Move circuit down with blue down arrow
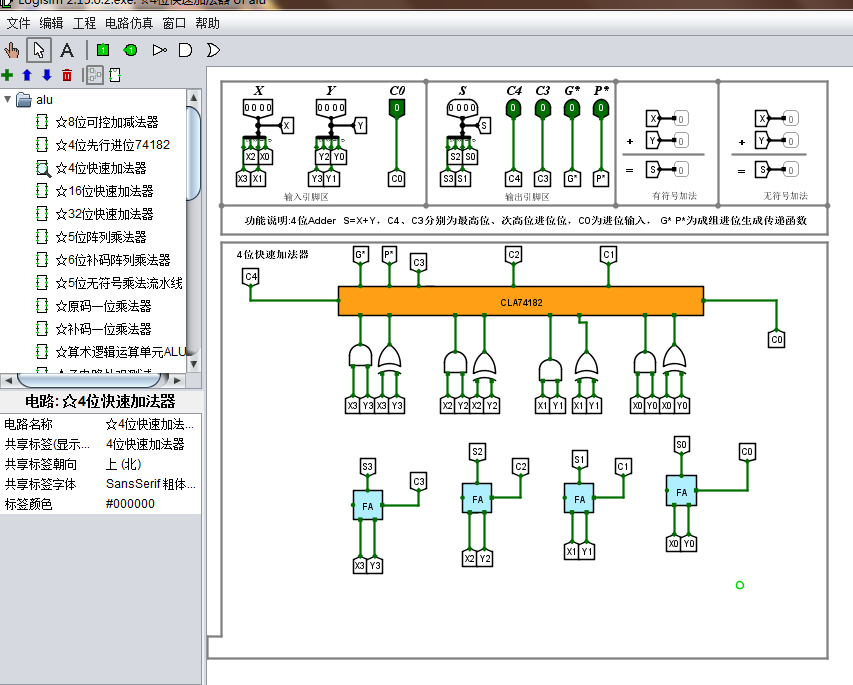Screen dimensions: 853x685 (x=47, y=75)
